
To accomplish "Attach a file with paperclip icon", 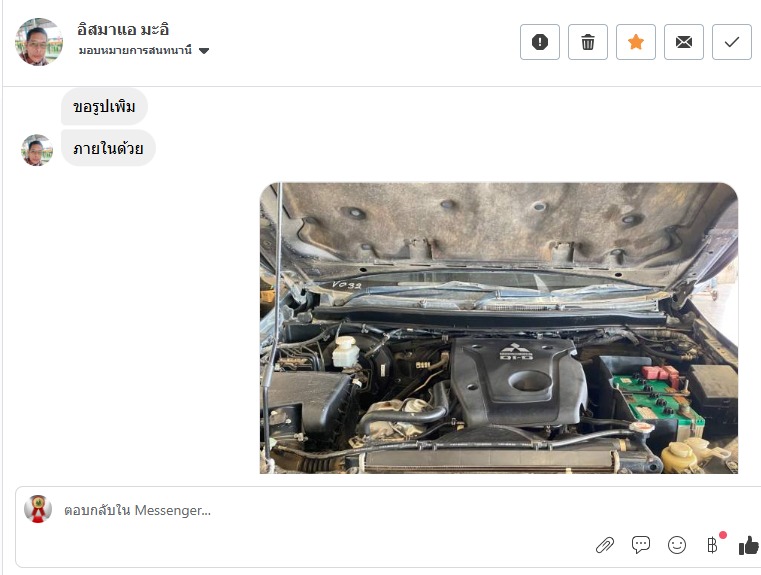I will (x=605, y=545).
